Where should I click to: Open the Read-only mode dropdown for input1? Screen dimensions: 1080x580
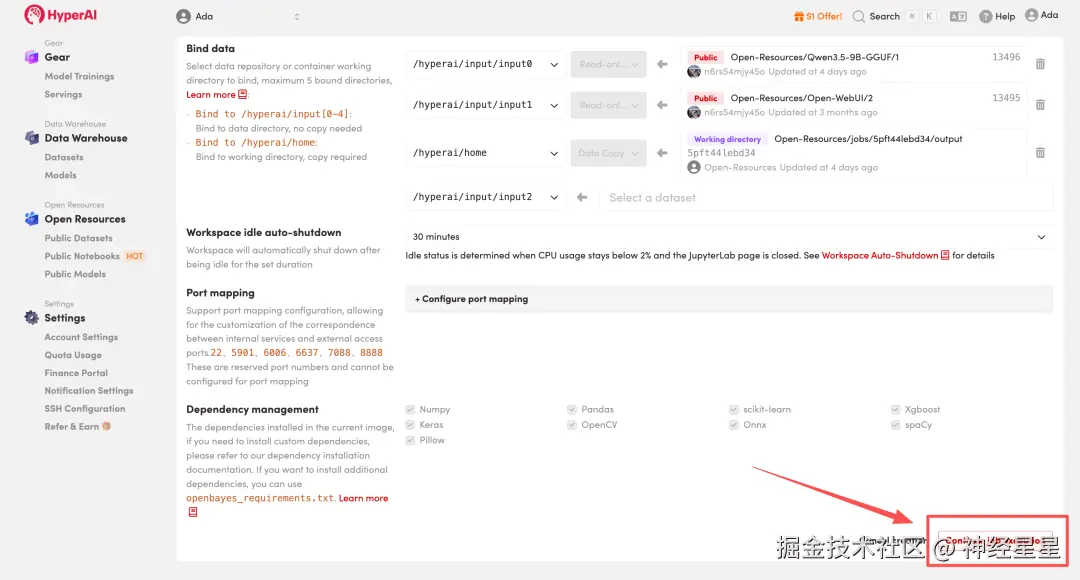coord(608,105)
